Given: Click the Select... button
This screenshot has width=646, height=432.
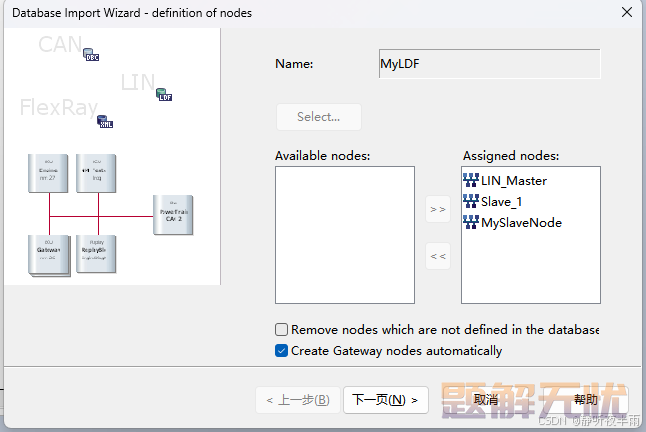Looking at the screenshot, I should pos(319,117).
